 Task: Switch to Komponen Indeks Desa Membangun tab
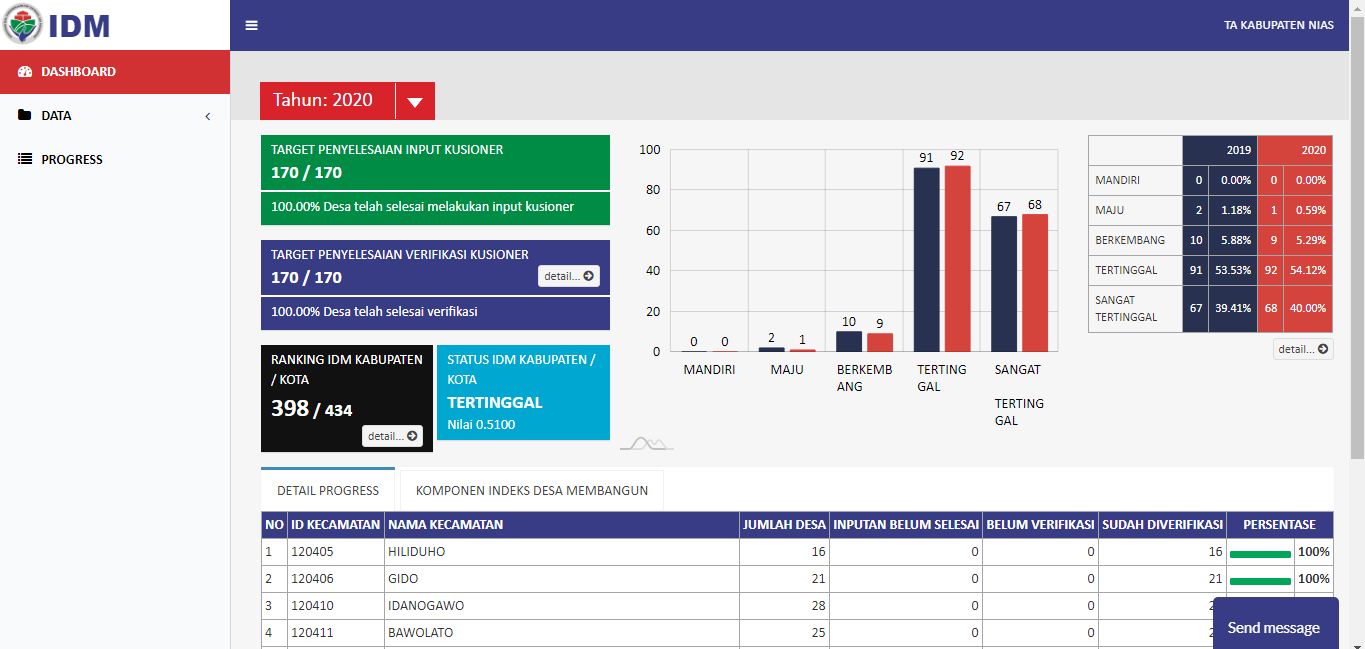pyautogui.click(x=531, y=490)
